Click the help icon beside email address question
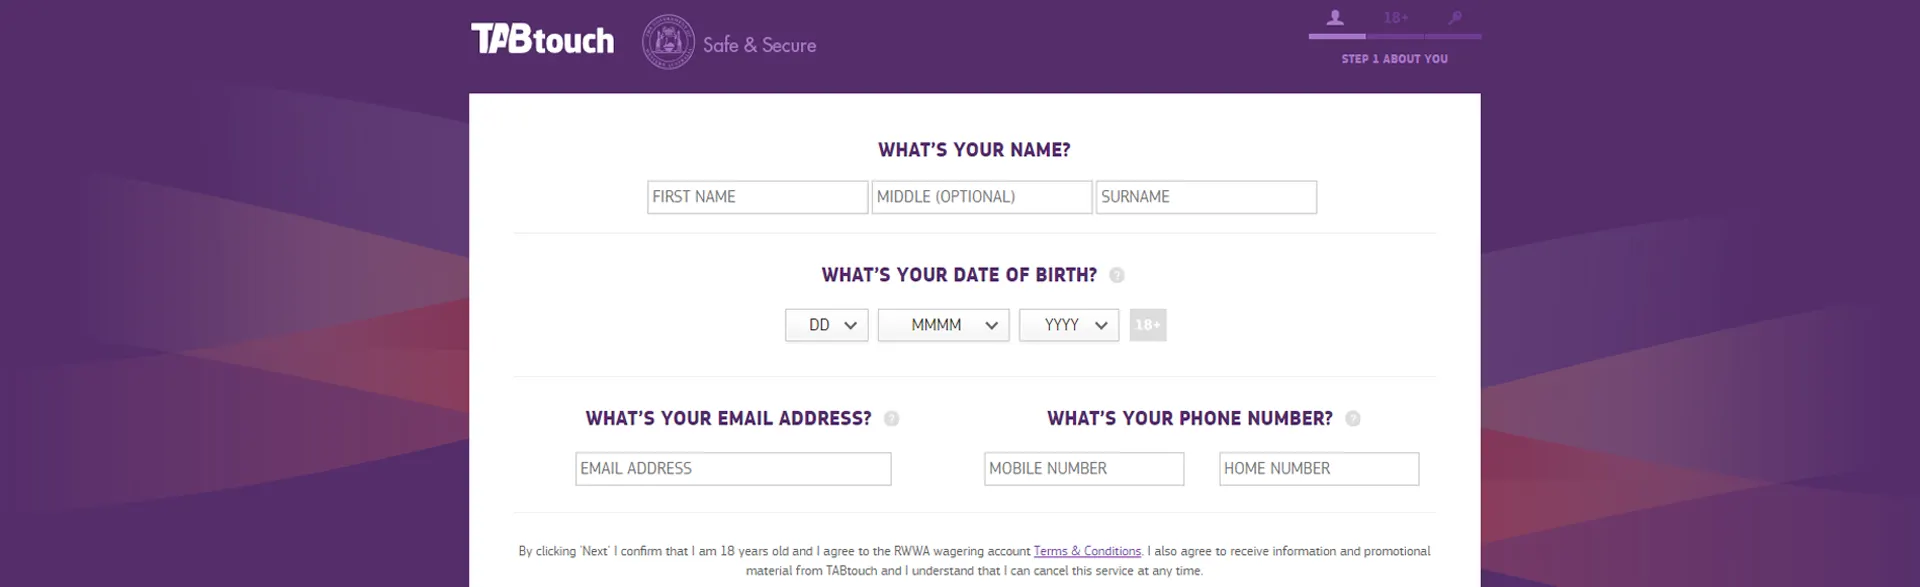 click(x=891, y=419)
